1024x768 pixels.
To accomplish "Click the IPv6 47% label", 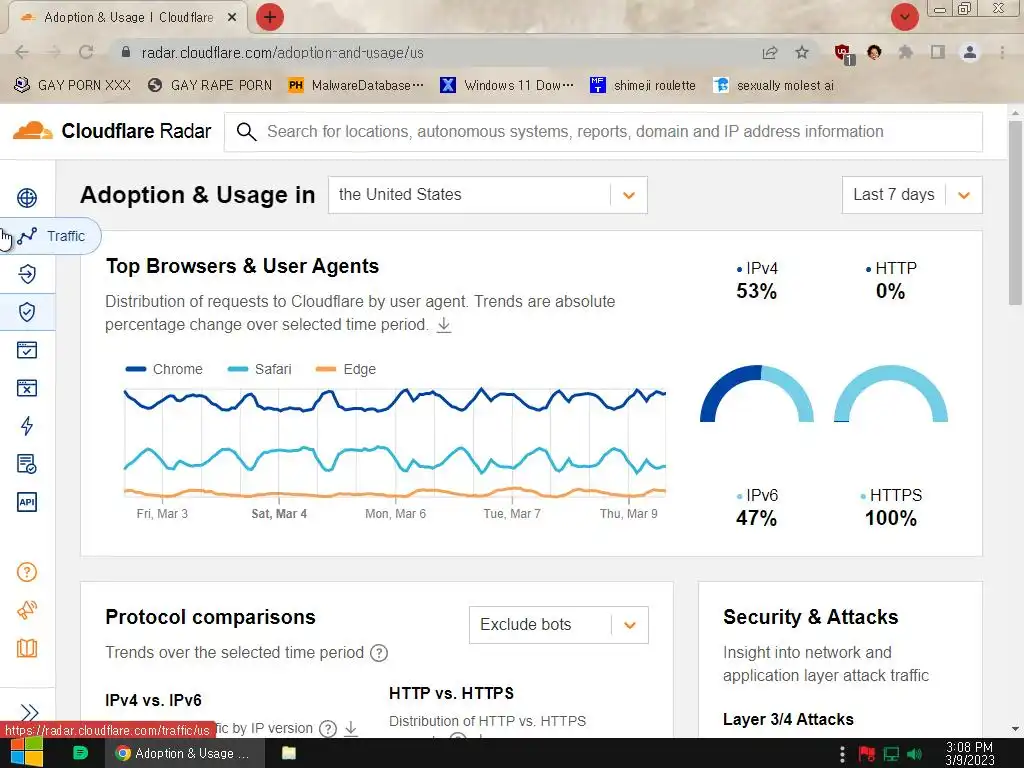I will coord(757,507).
